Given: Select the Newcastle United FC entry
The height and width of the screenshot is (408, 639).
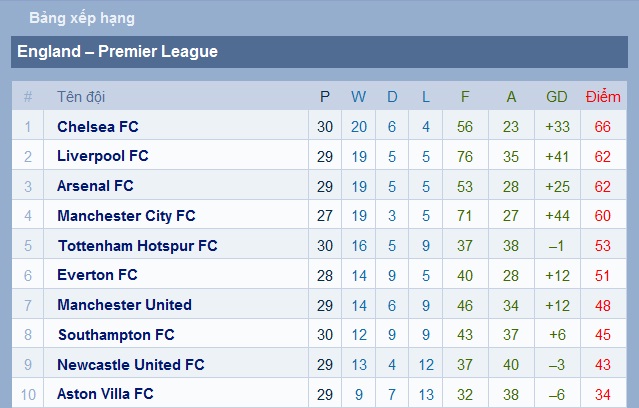Looking at the screenshot, I should coord(131,364).
